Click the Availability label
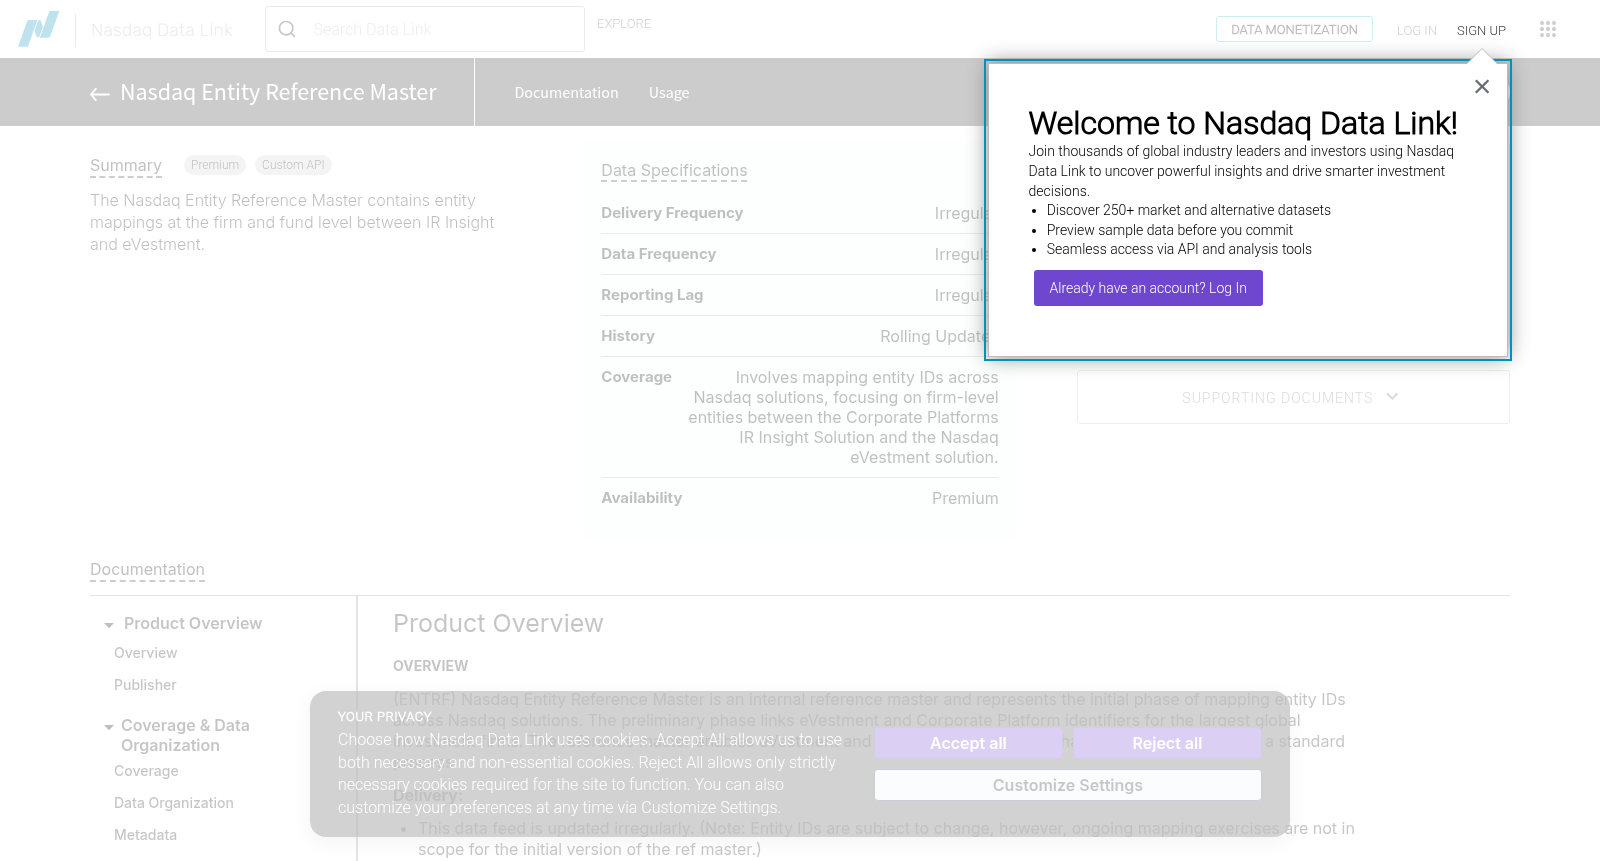Image resolution: width=1600 pixels, height=861 pixels. click(641, 498)
